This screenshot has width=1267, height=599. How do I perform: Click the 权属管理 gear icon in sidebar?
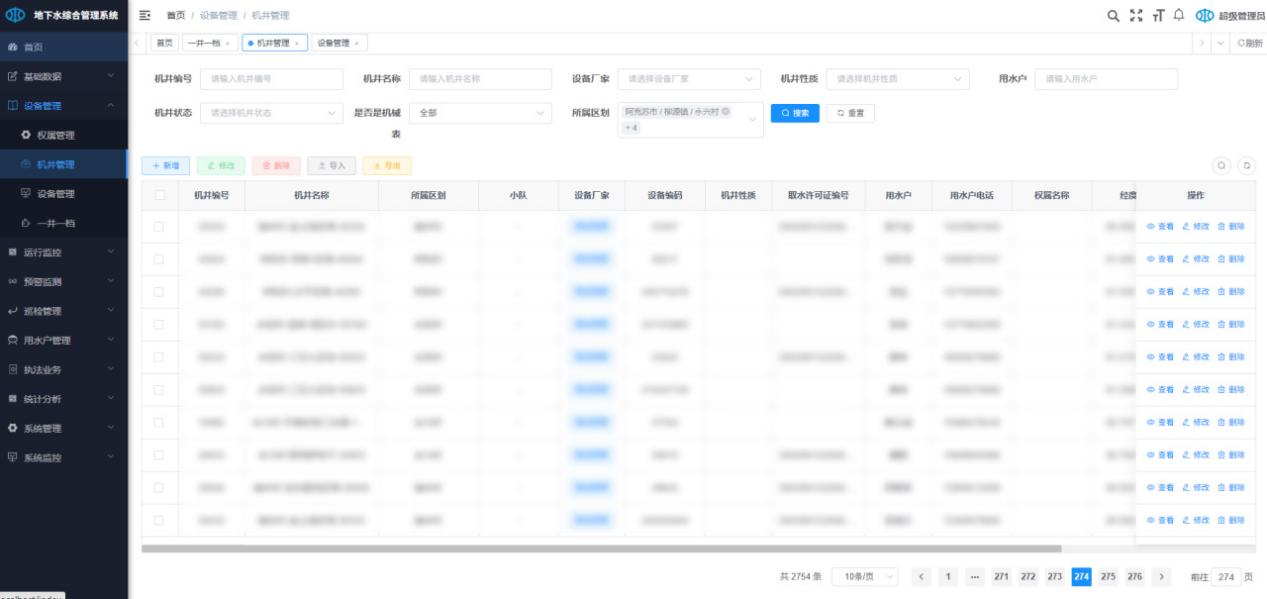tap(26, 135)
